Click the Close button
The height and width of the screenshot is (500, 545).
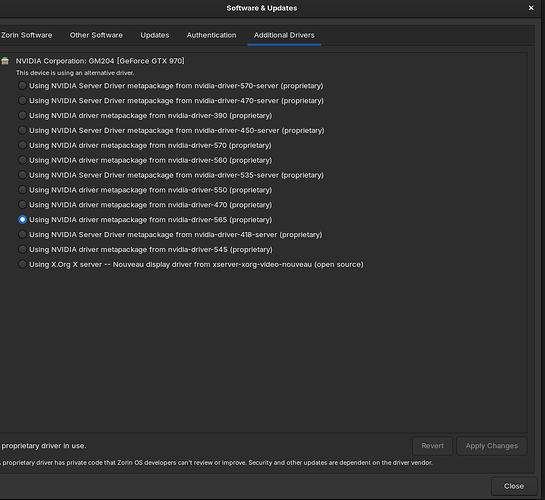tap(514, 486)
